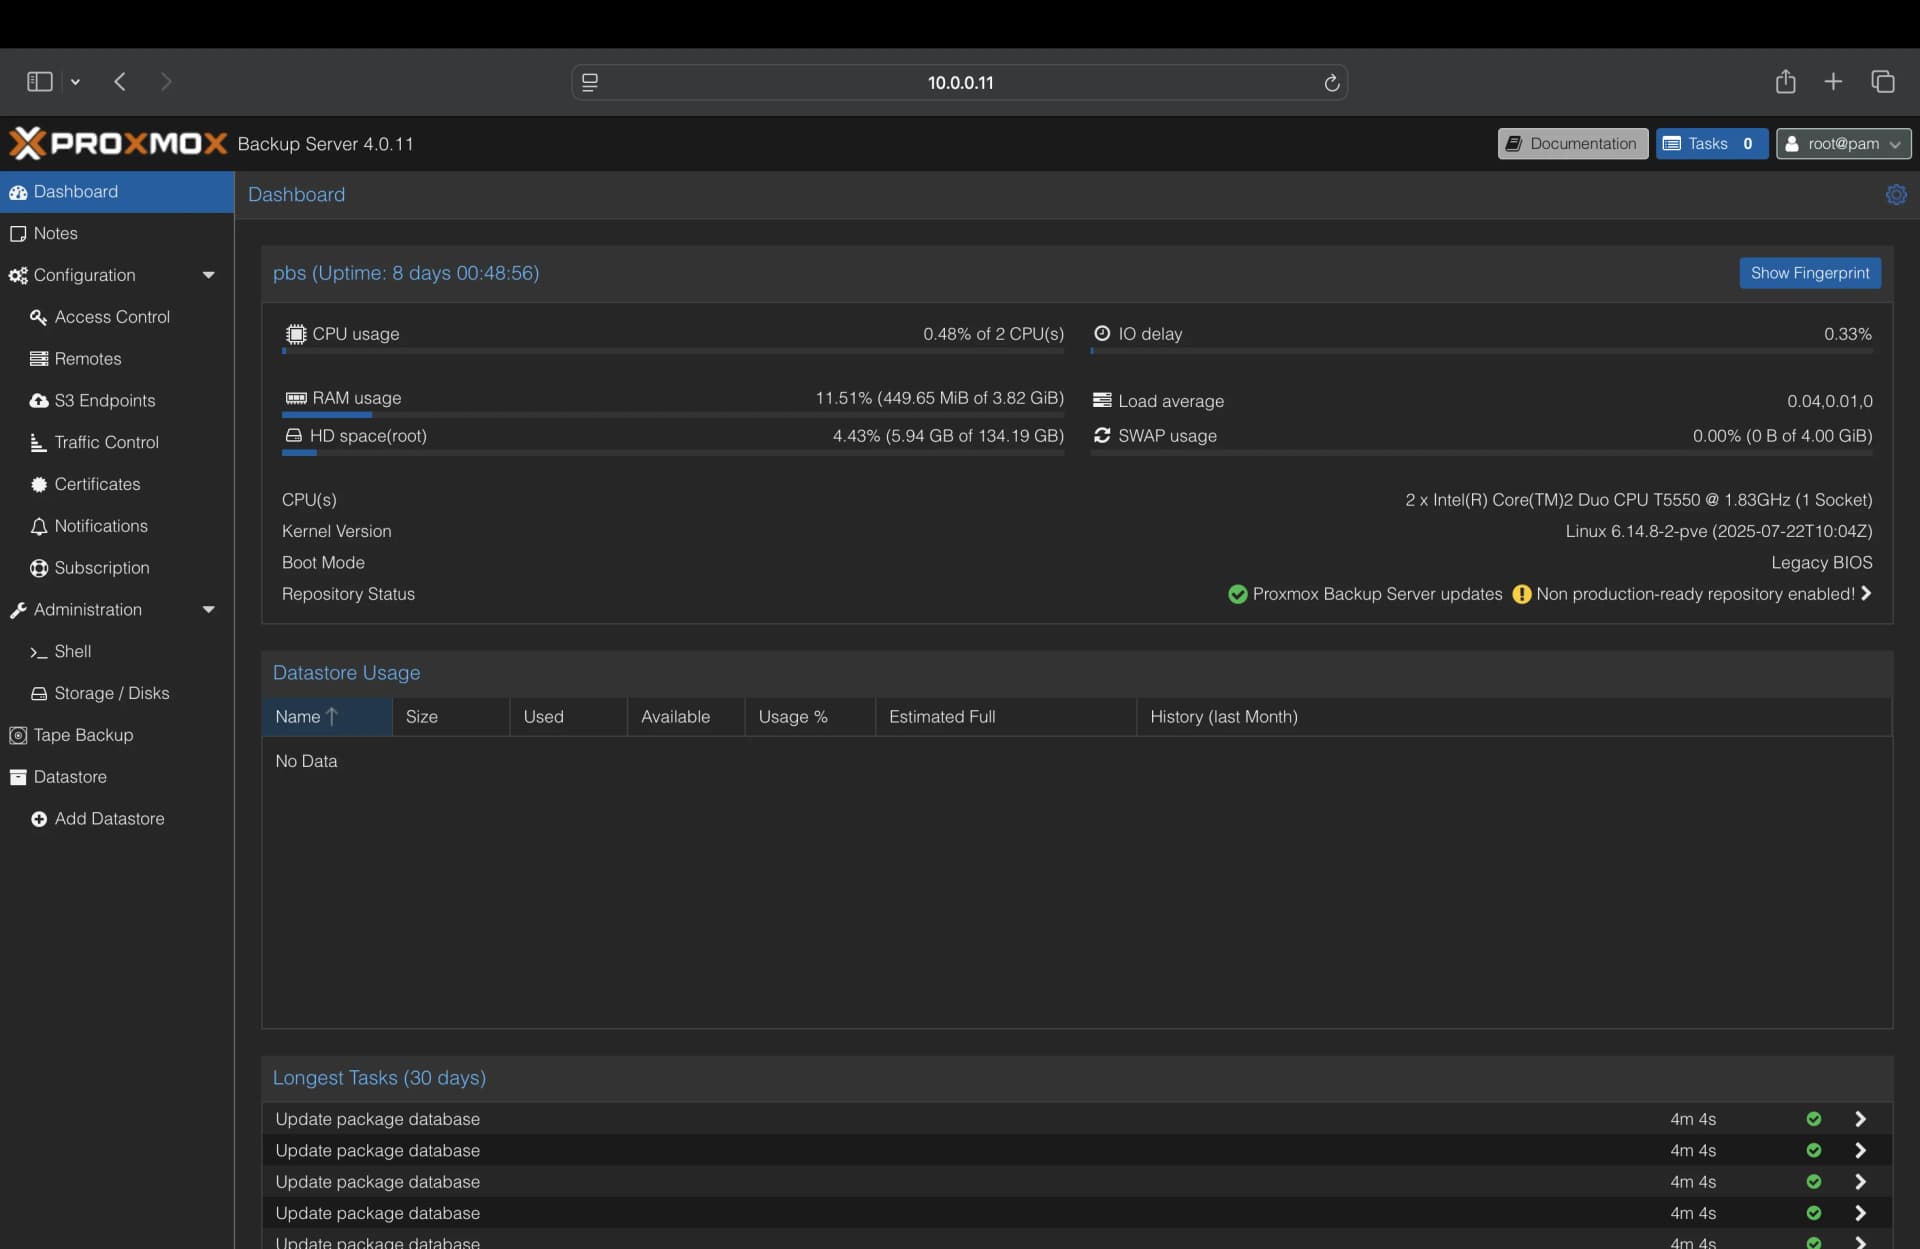Select Notes in the sidebar
The image size is (1920, 1249).
click(52, 233)
